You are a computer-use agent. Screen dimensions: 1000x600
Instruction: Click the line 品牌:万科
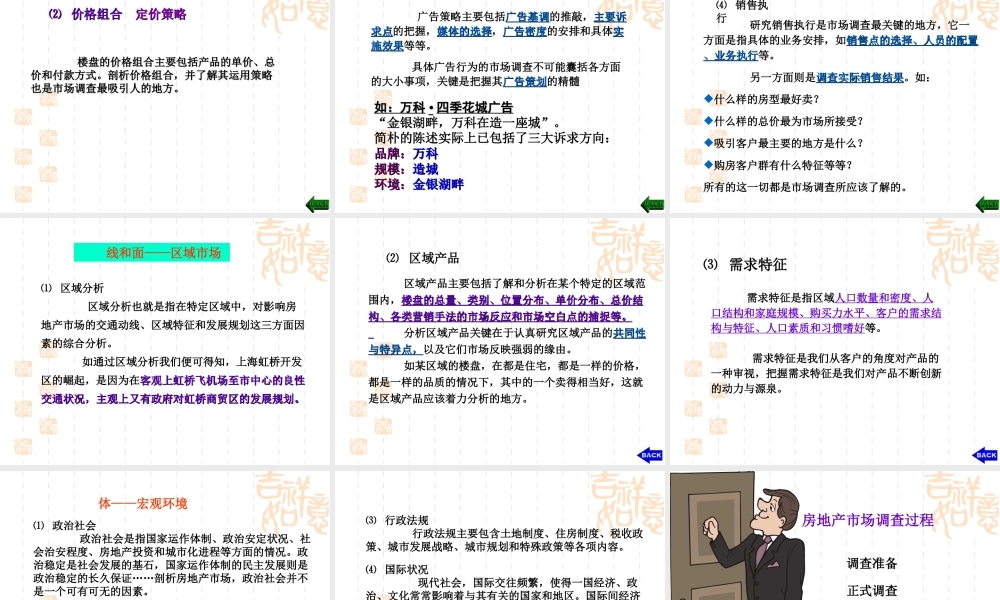[406, 154]
